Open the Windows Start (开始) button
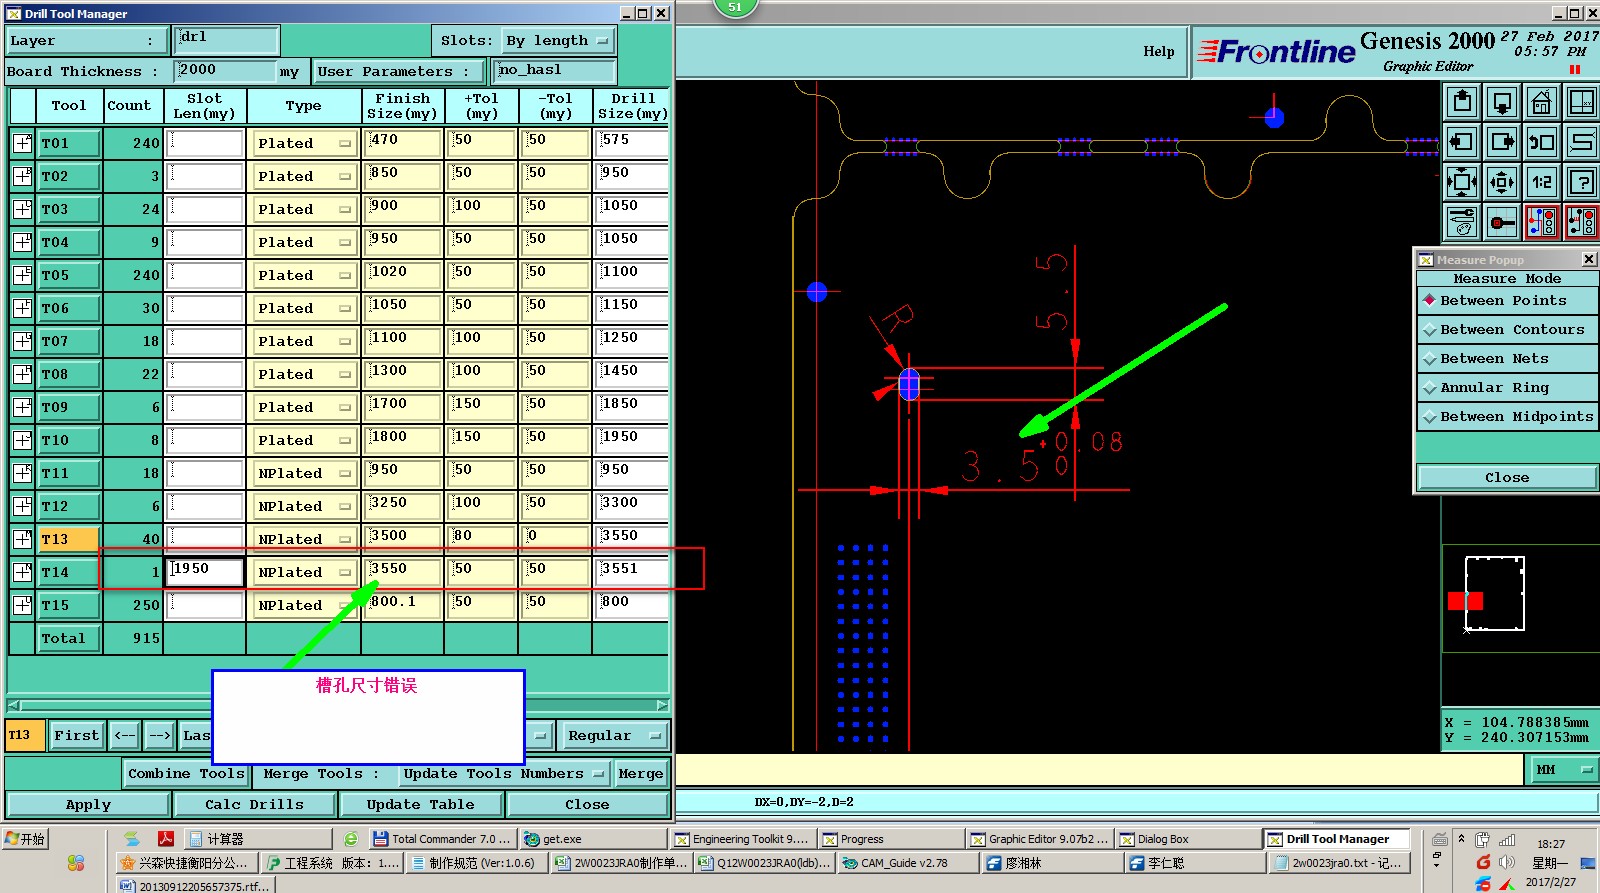This screenshot has width=1600, height=893. (x=25, y=839)
